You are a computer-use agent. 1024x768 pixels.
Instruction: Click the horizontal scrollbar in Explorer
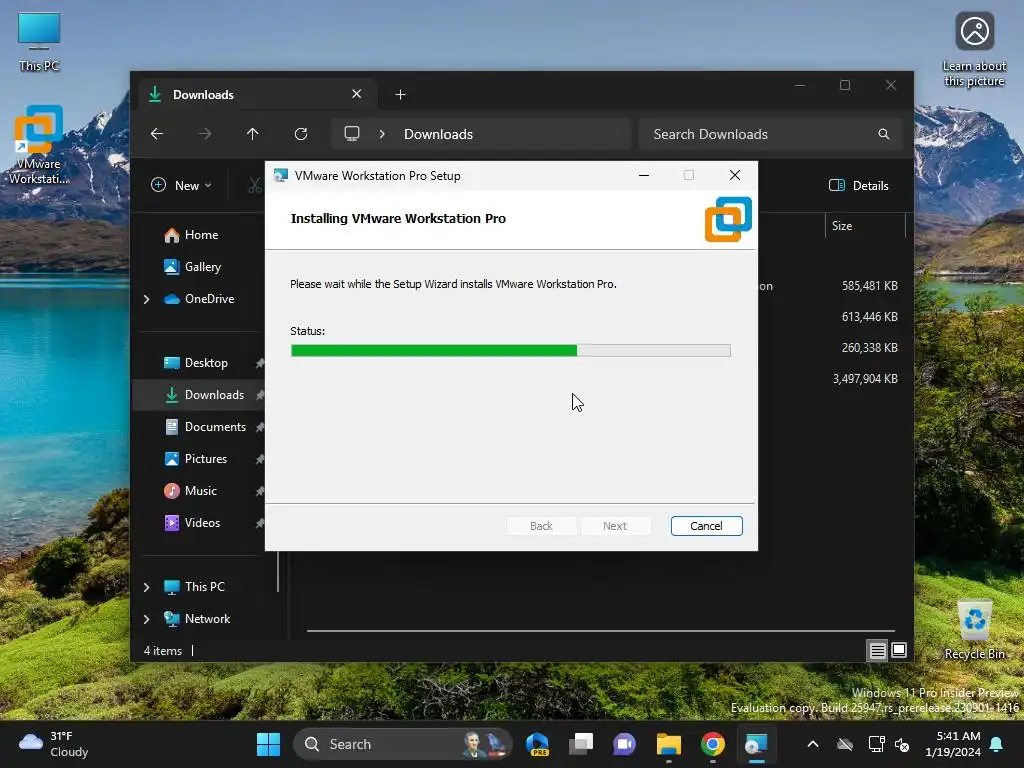[x=601, y=631]
